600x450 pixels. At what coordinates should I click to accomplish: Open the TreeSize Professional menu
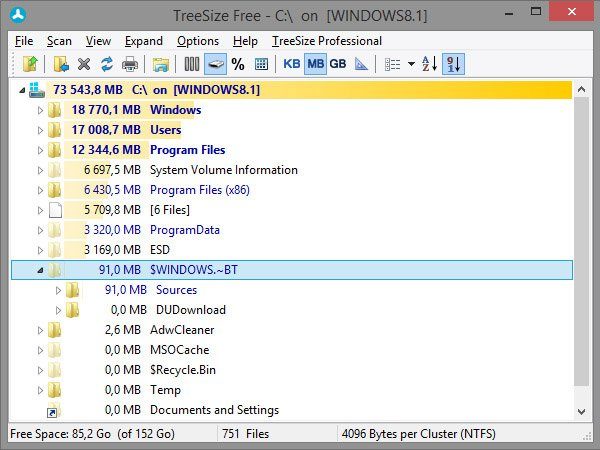pyautogui.click(x=327, y=41)
